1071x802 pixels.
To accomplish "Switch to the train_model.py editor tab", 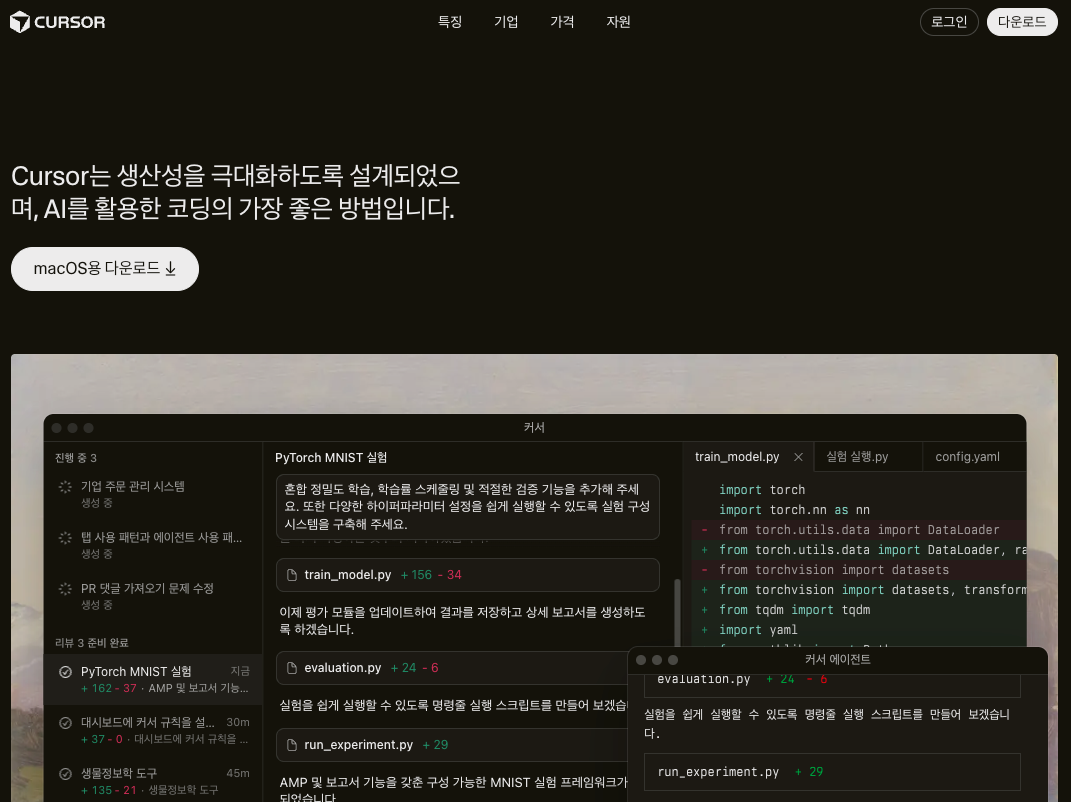I will point(737,456).
